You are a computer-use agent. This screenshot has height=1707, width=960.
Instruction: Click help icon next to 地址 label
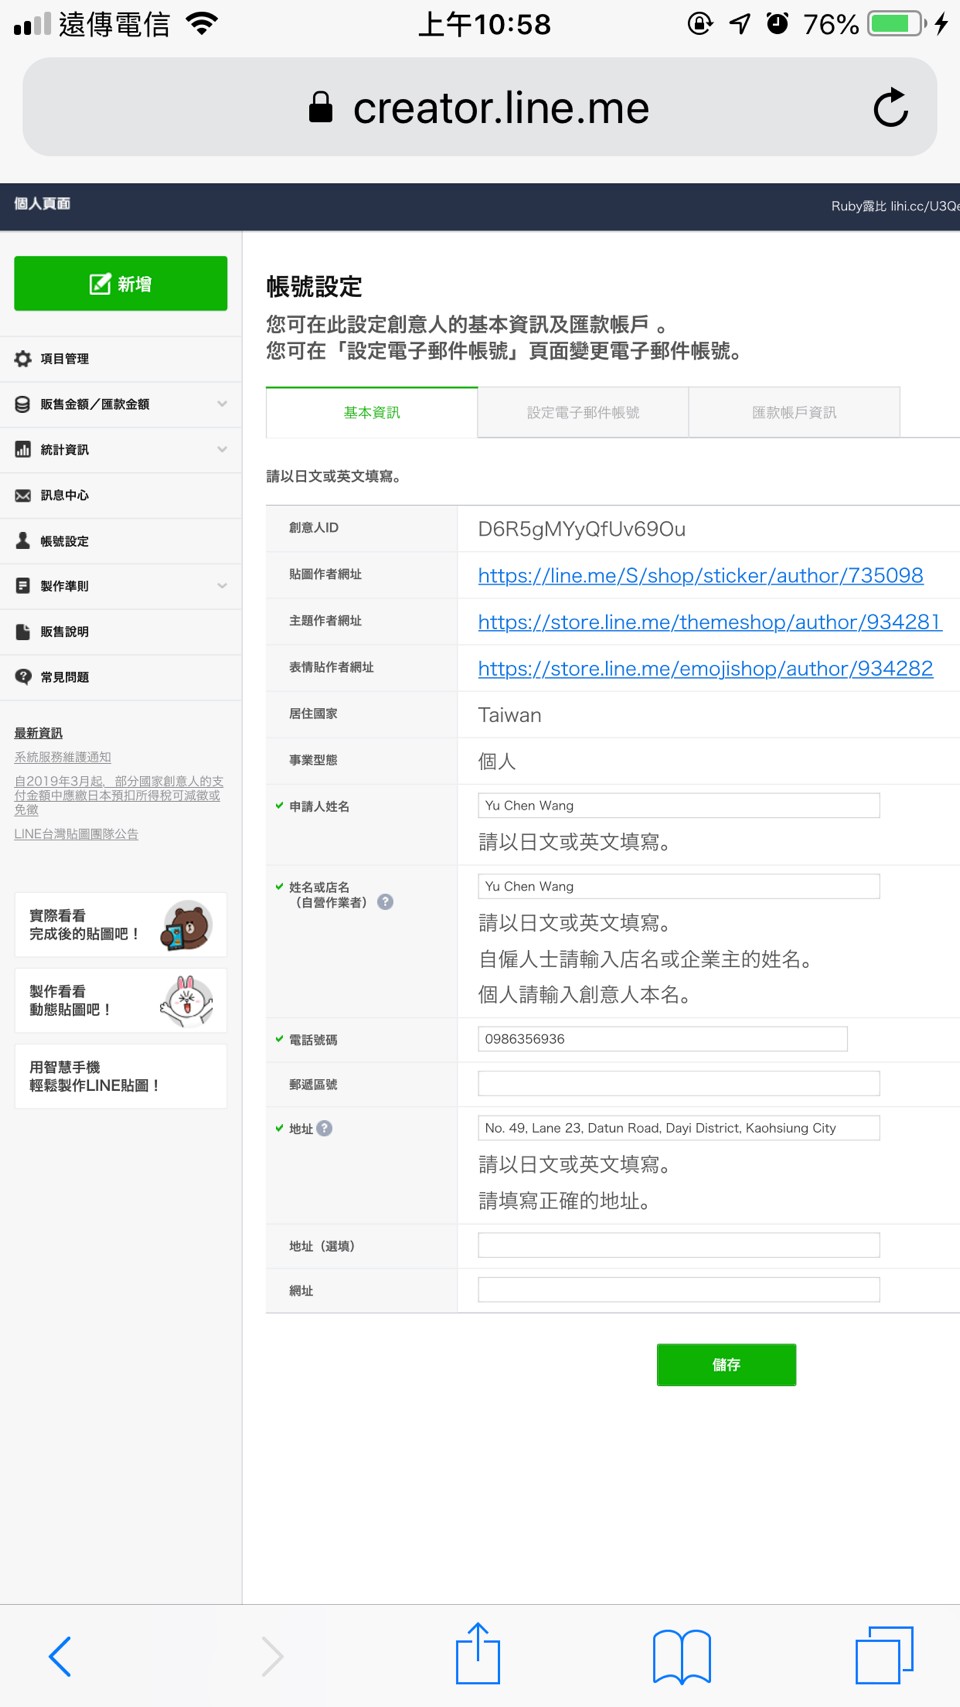(325, 1128)
